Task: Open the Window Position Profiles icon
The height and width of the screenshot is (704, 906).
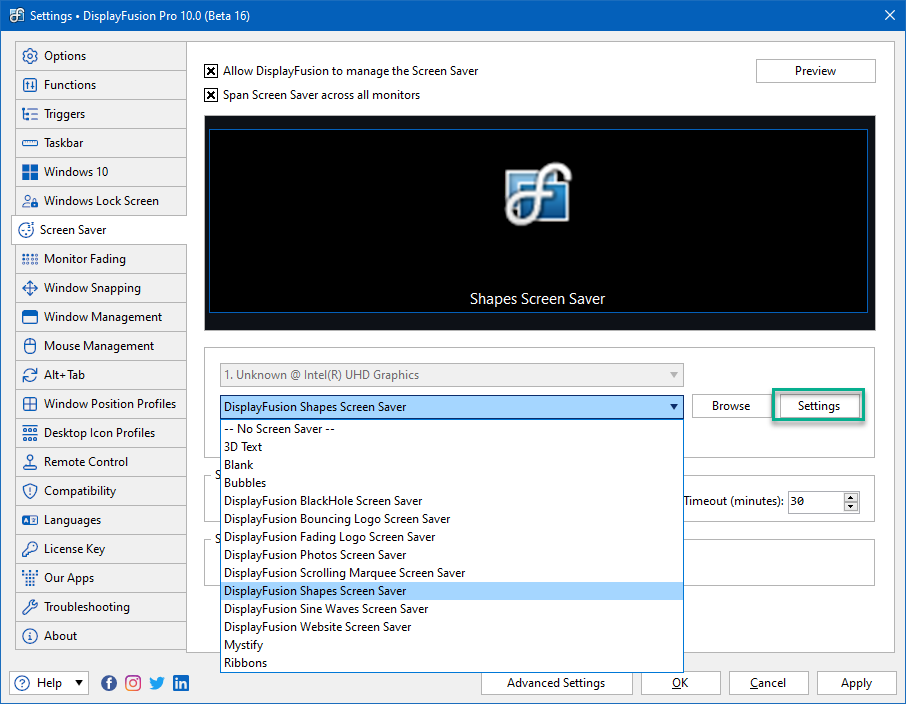Action: (x=29, y=403)
